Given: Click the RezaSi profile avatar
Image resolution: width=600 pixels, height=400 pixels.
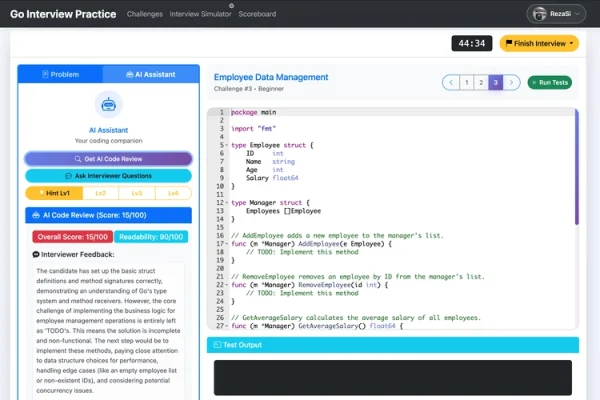Looking at the screenshot, I should tap(540, 14).
